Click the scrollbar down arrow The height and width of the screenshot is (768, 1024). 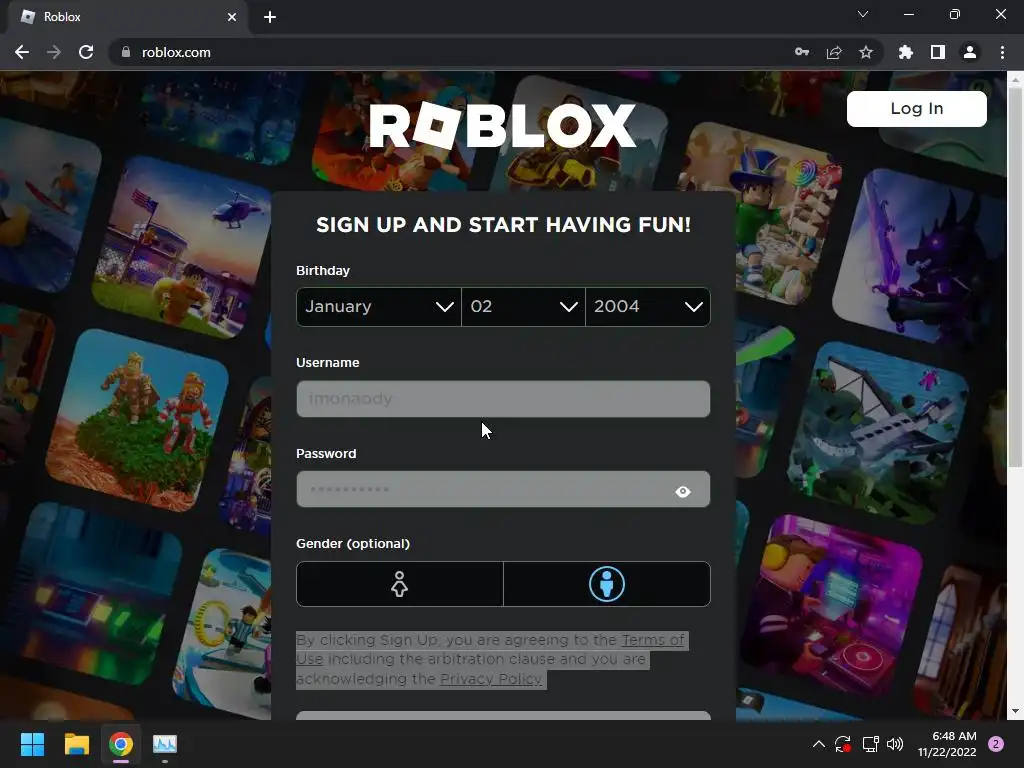point(1015,711)
